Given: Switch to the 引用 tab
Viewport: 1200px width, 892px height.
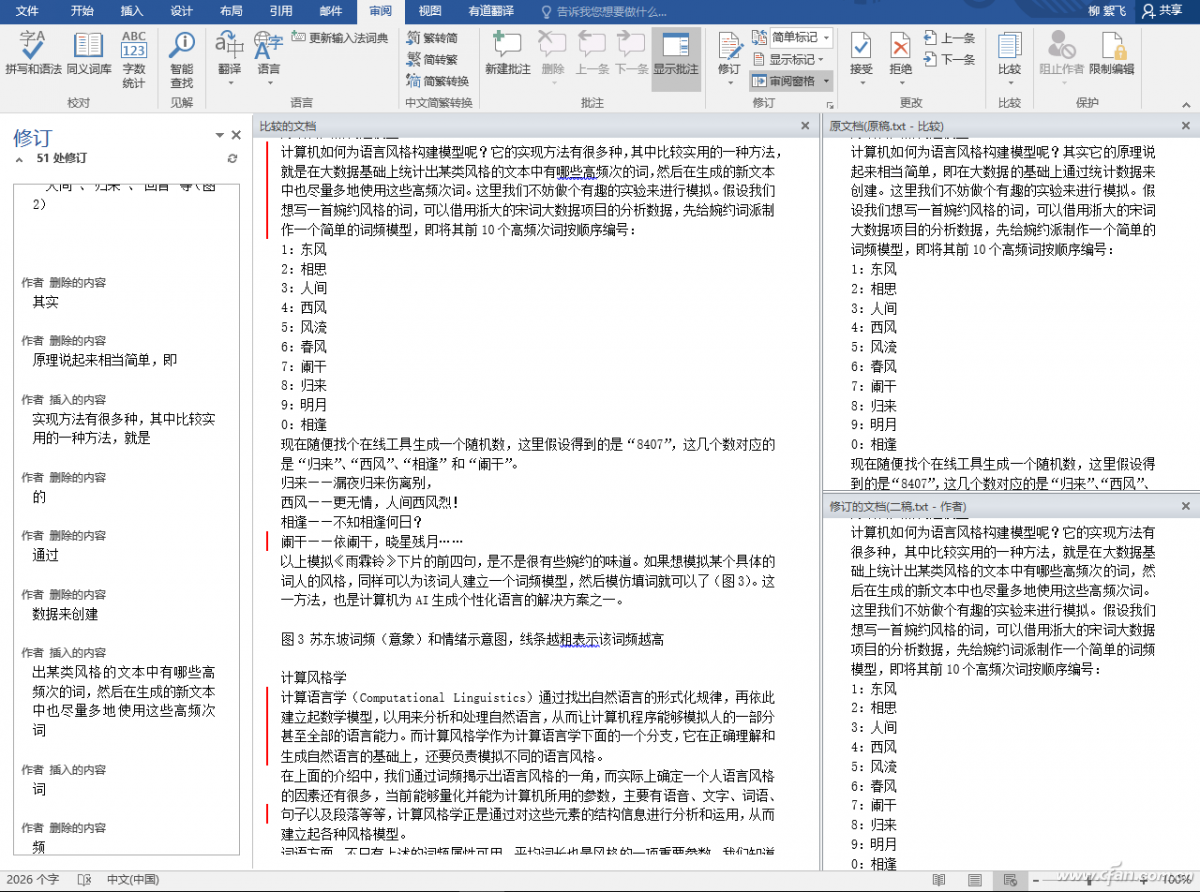Looking at the screenshot, I should click(x=281, y=10).
